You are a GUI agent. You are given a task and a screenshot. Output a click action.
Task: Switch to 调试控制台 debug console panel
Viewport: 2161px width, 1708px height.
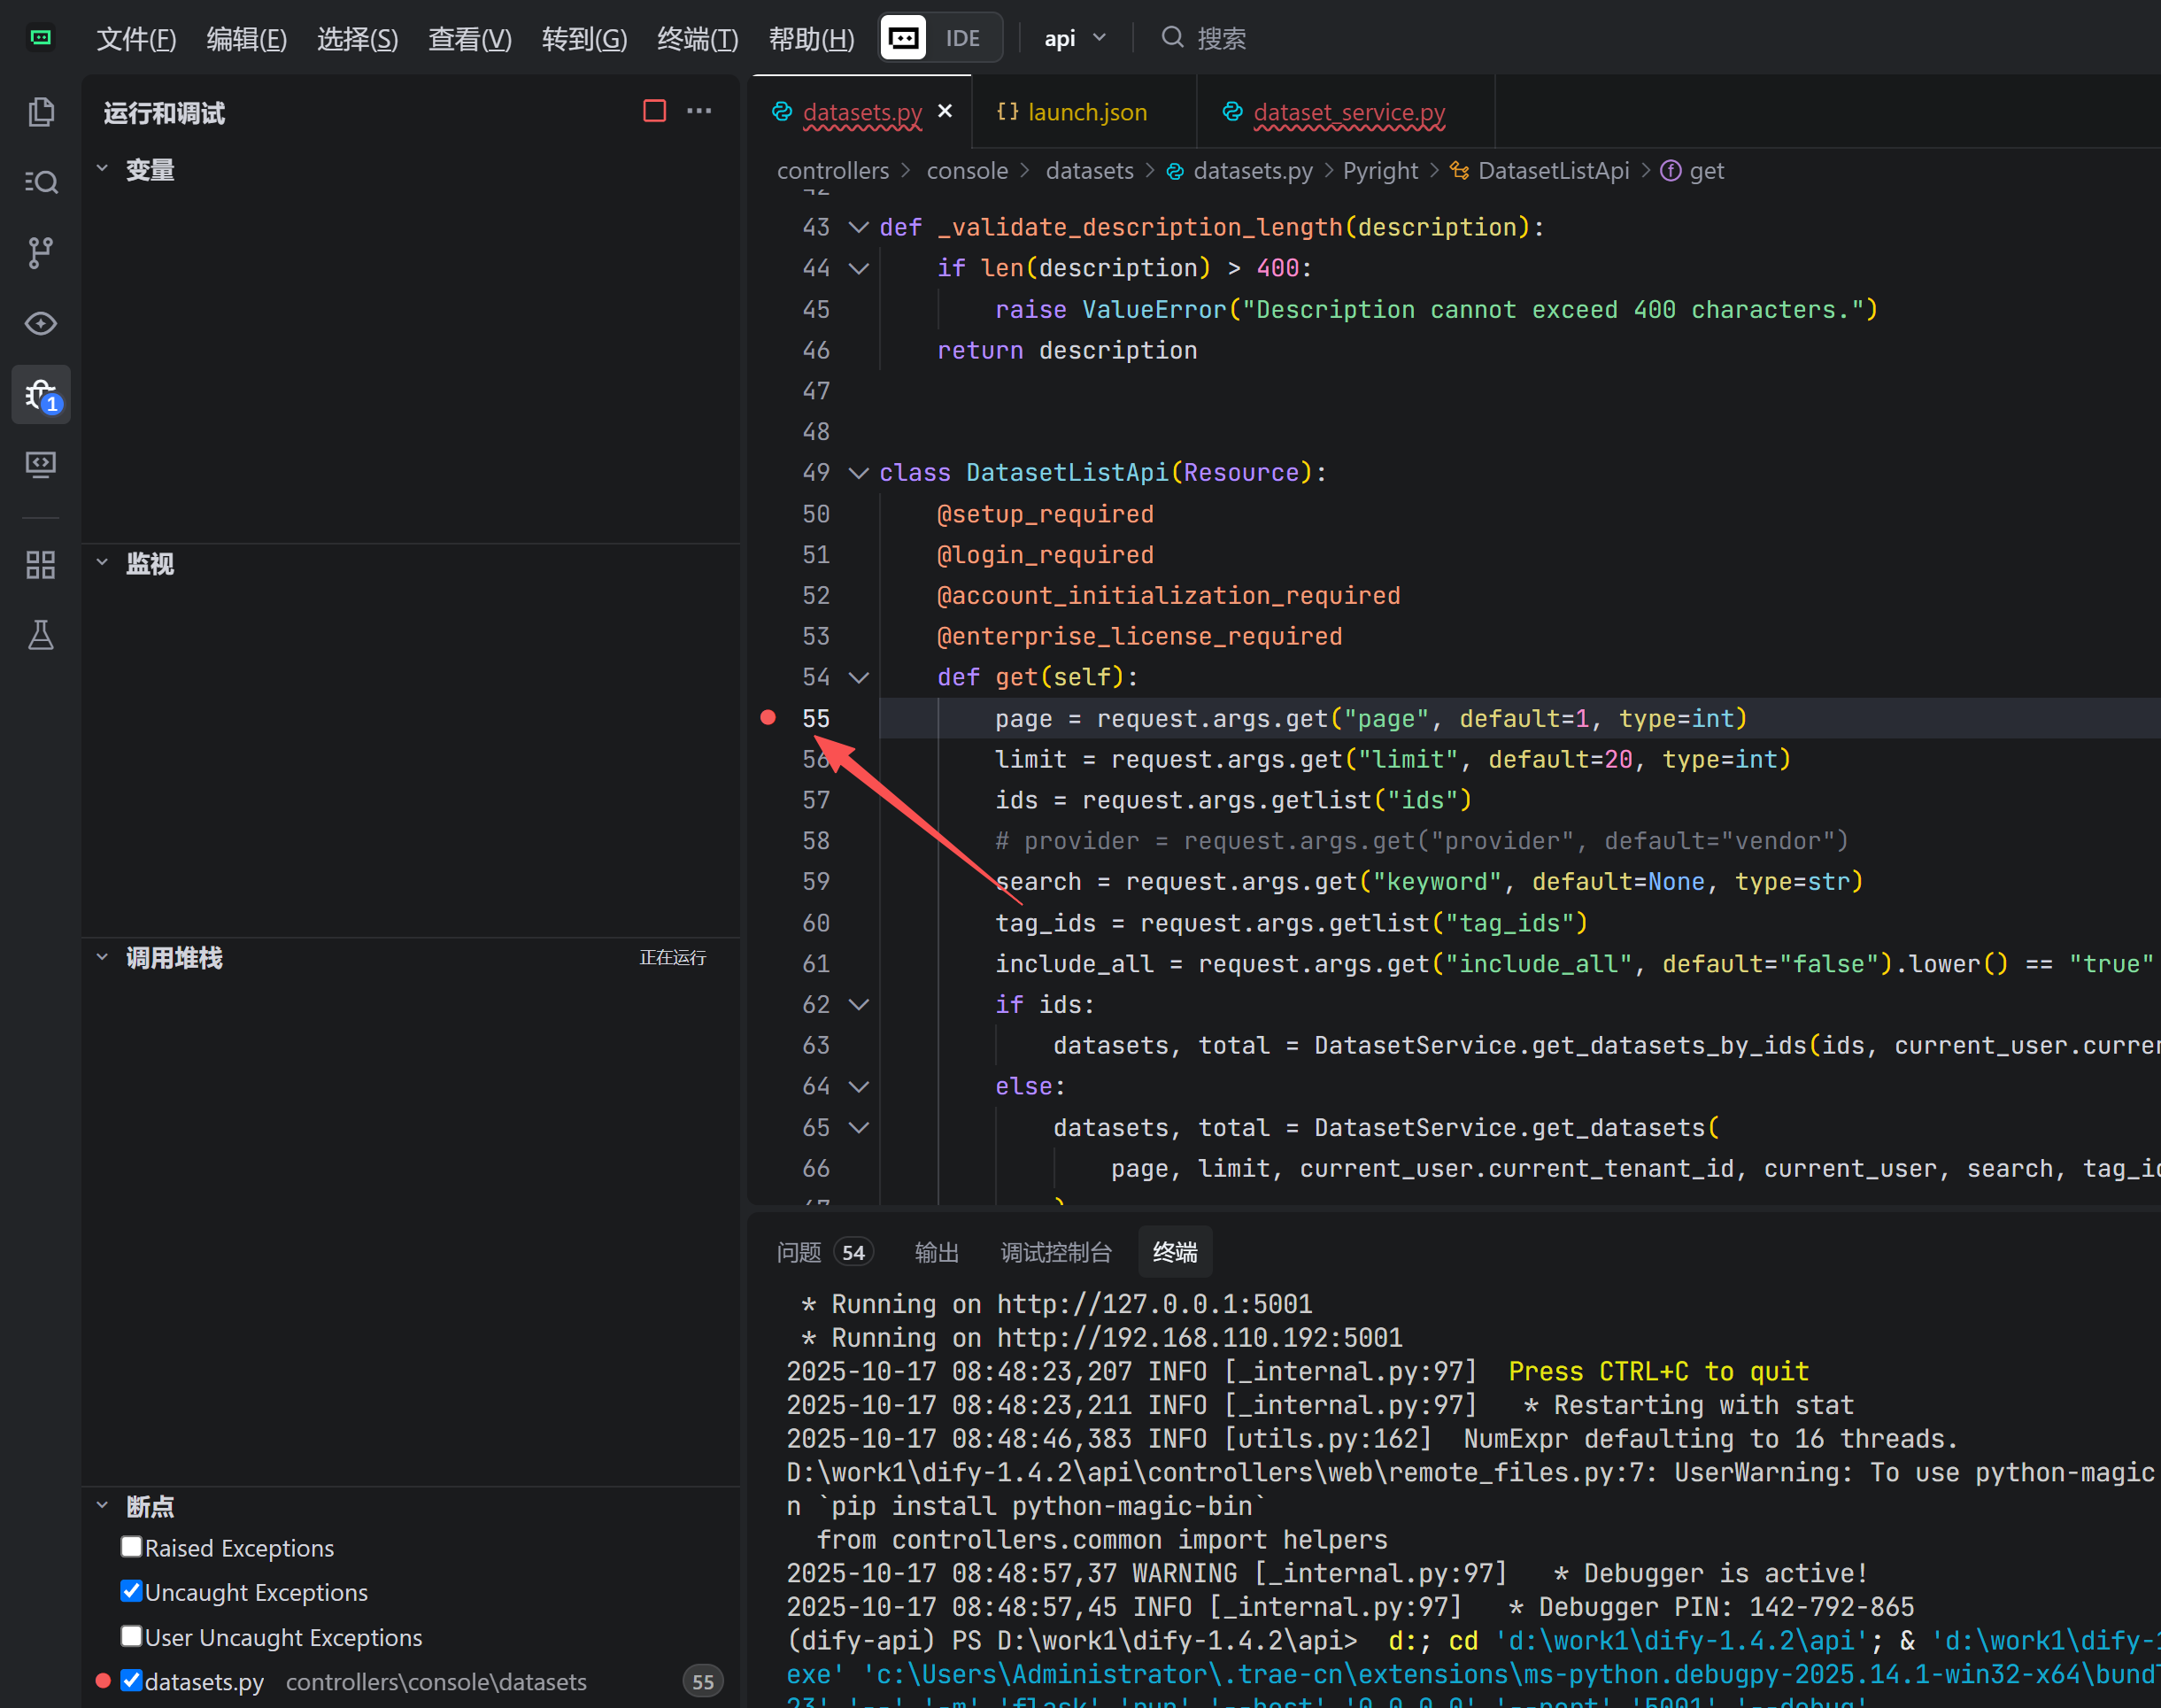pos(1055,1252)
